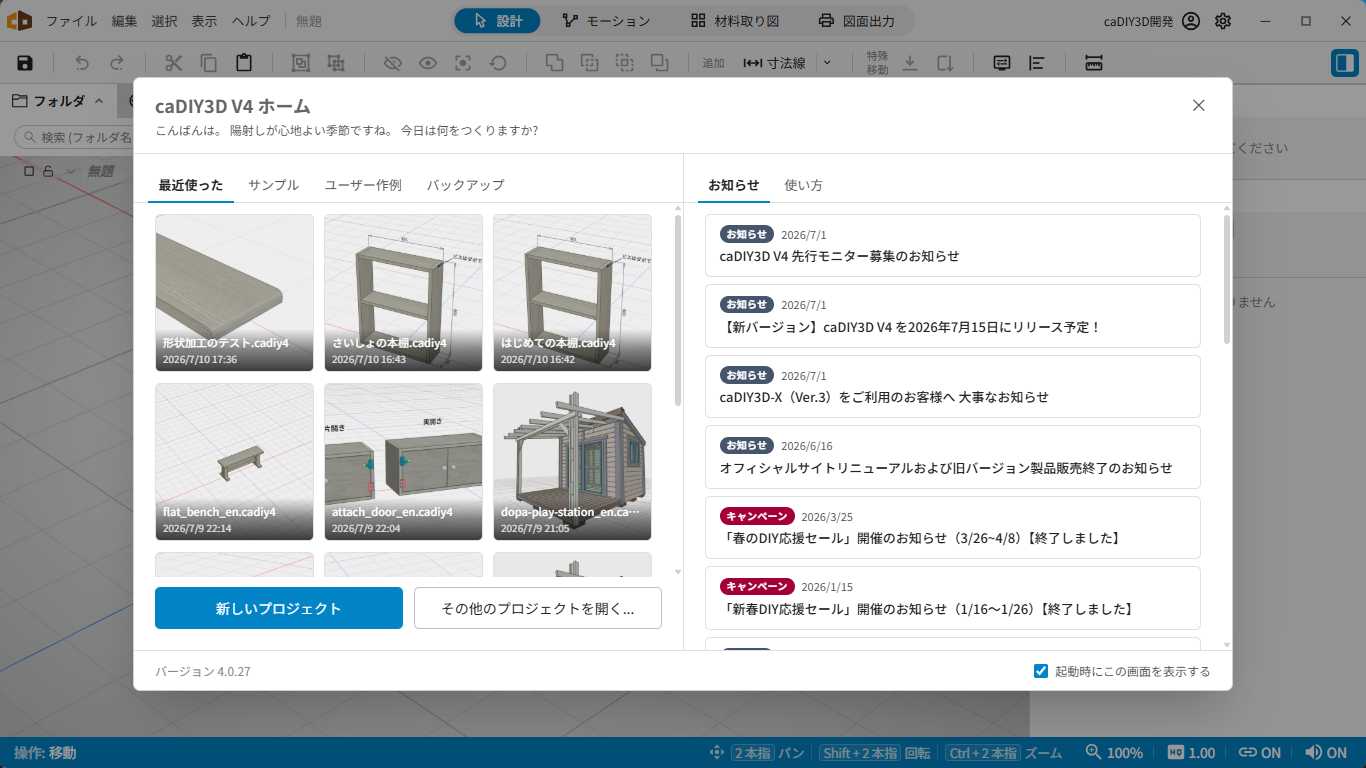Toggle the lock icon beside 無題
The height and width of the screenshot is (768, 1366).
(47, 171)
